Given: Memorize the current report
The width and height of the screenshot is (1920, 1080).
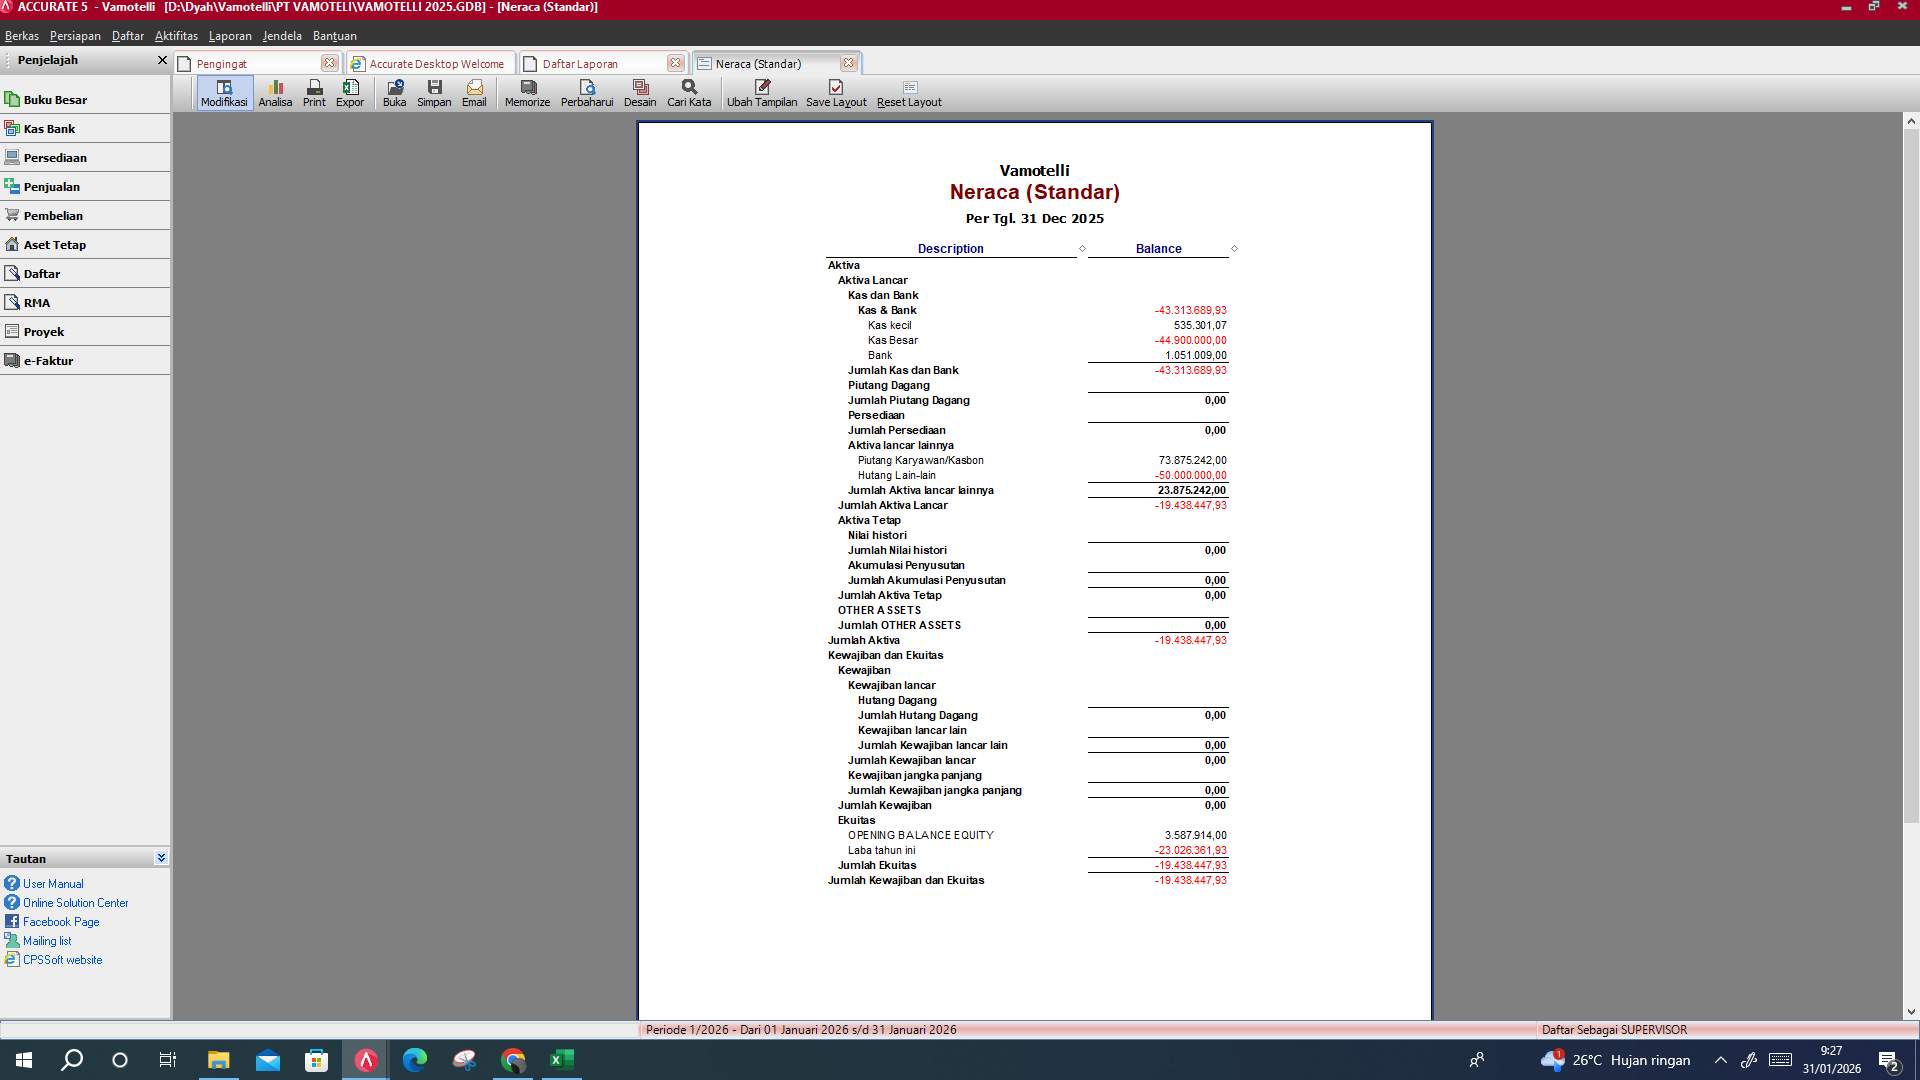Looking at the screenshot, I should (527, 93).
